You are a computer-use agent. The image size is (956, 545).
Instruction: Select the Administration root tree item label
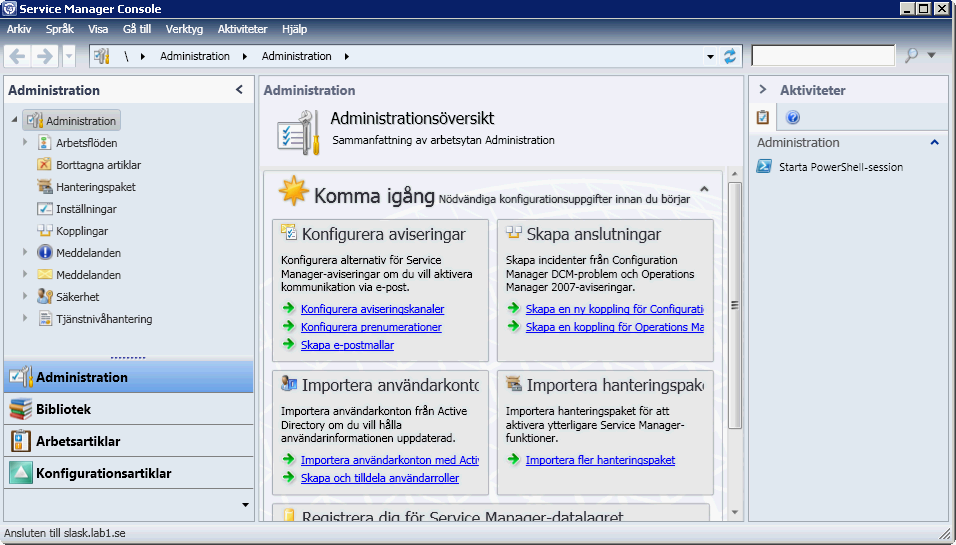pos(81,121)
